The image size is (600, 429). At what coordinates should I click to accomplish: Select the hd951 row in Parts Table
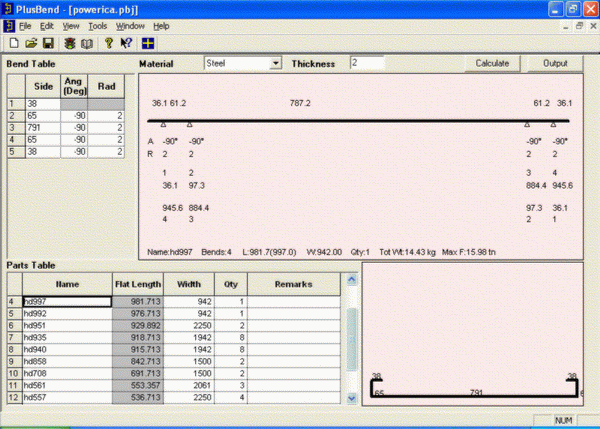tap(65, 326)
